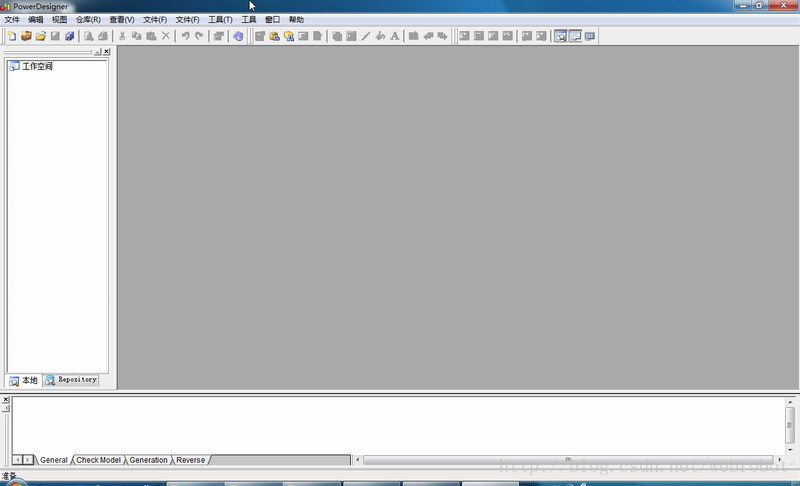Select the Check Model output tab

[x=98, y=460]
